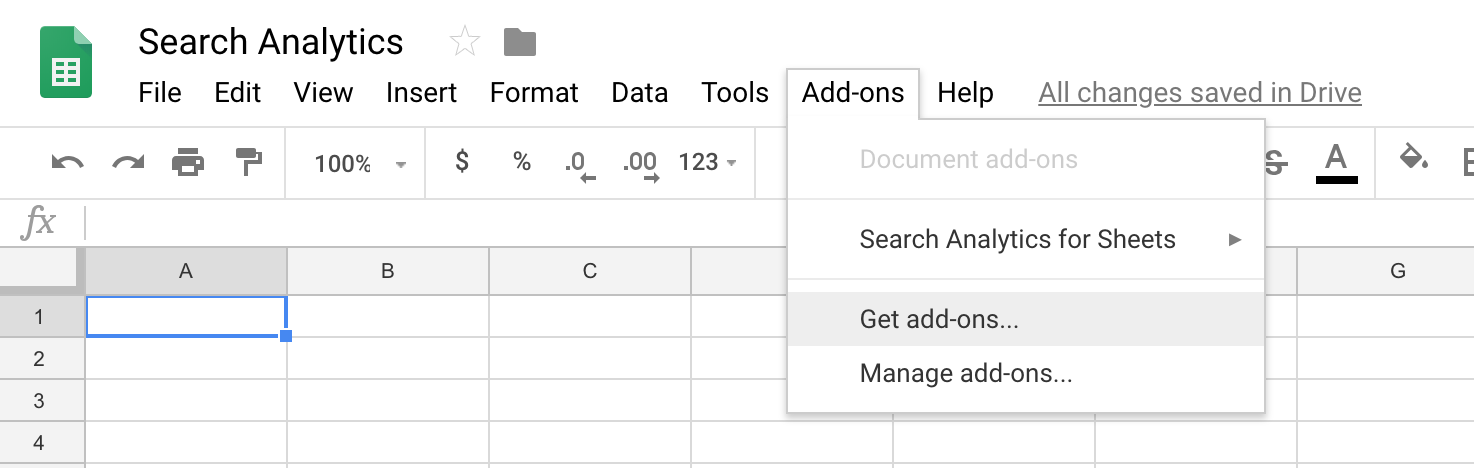Image resolution: width=1474 pixels, height=468 pixels.
Task: Open the Insert menu
Action: (x=421, y=93)
